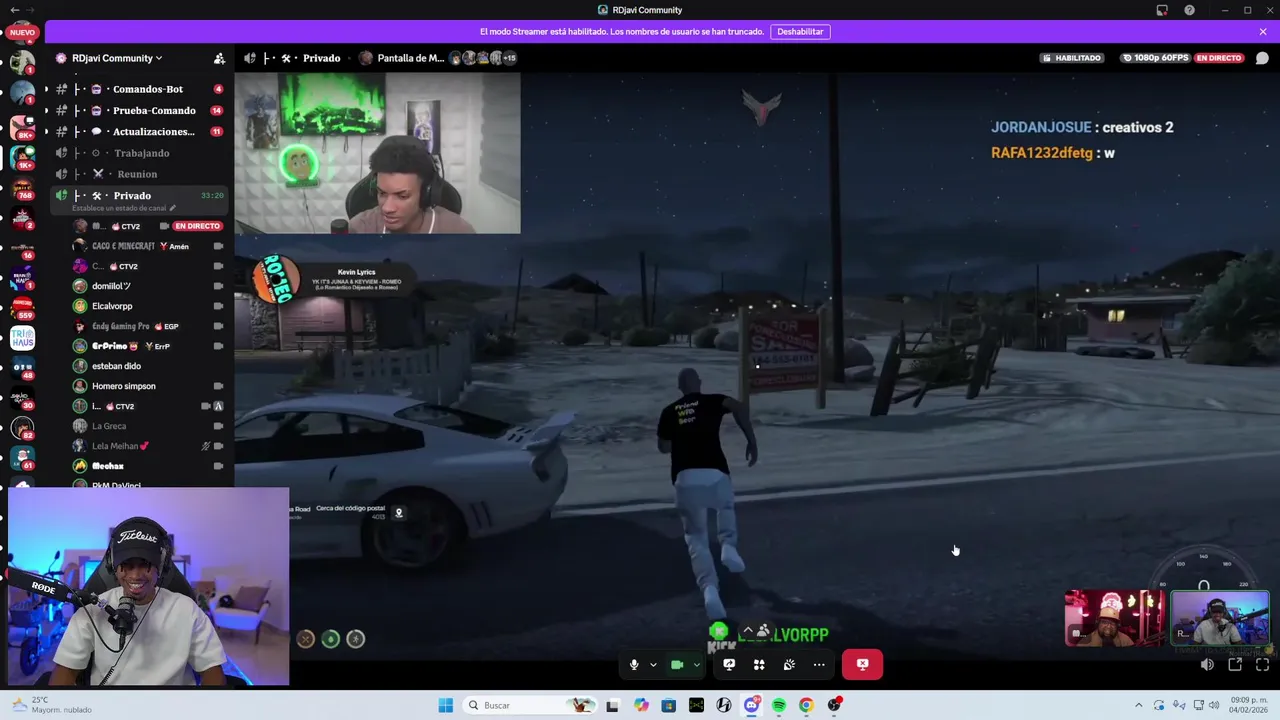Screen dimensions: 1280x720
Task: Select user Mechax in voice list
Action: click(x=148, y=466)
